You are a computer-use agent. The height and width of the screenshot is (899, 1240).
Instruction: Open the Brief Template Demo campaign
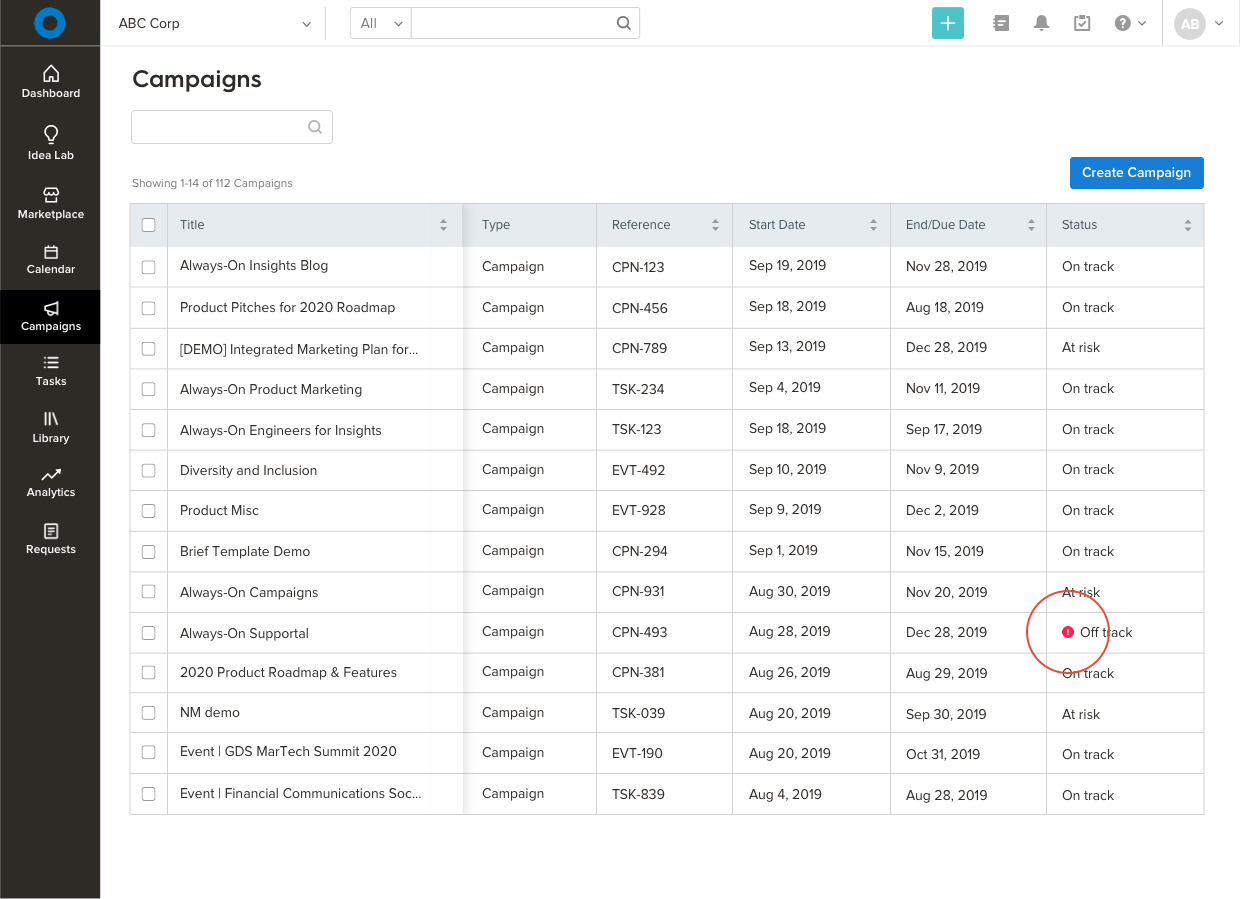point(245,551)
